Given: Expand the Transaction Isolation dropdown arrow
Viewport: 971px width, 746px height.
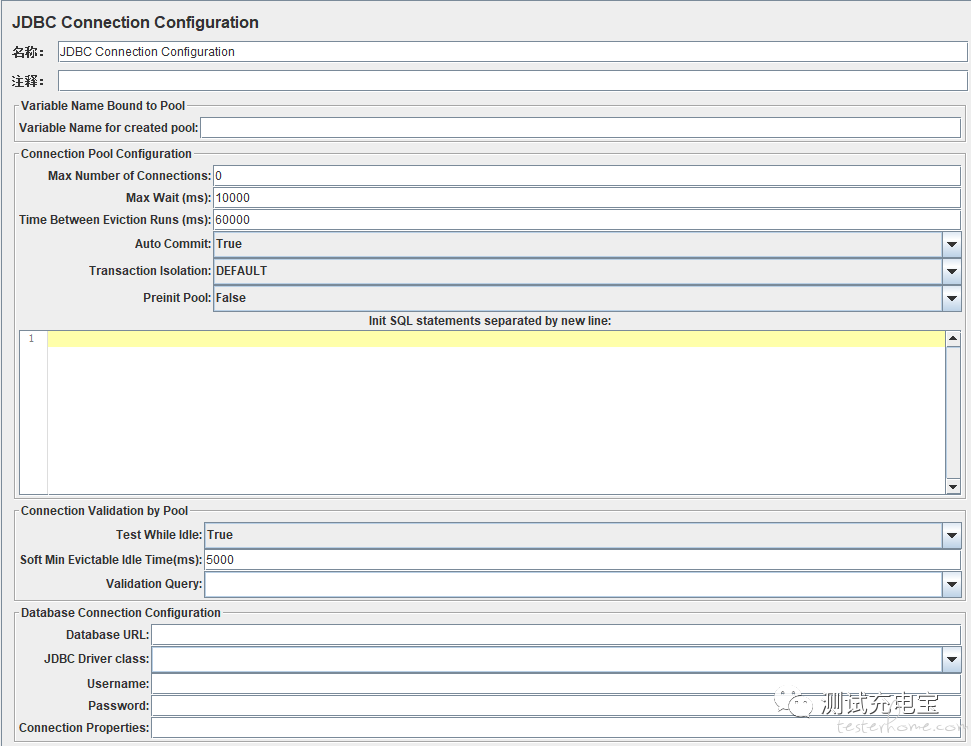Looking at the screenshot, I should coord(952,271).
